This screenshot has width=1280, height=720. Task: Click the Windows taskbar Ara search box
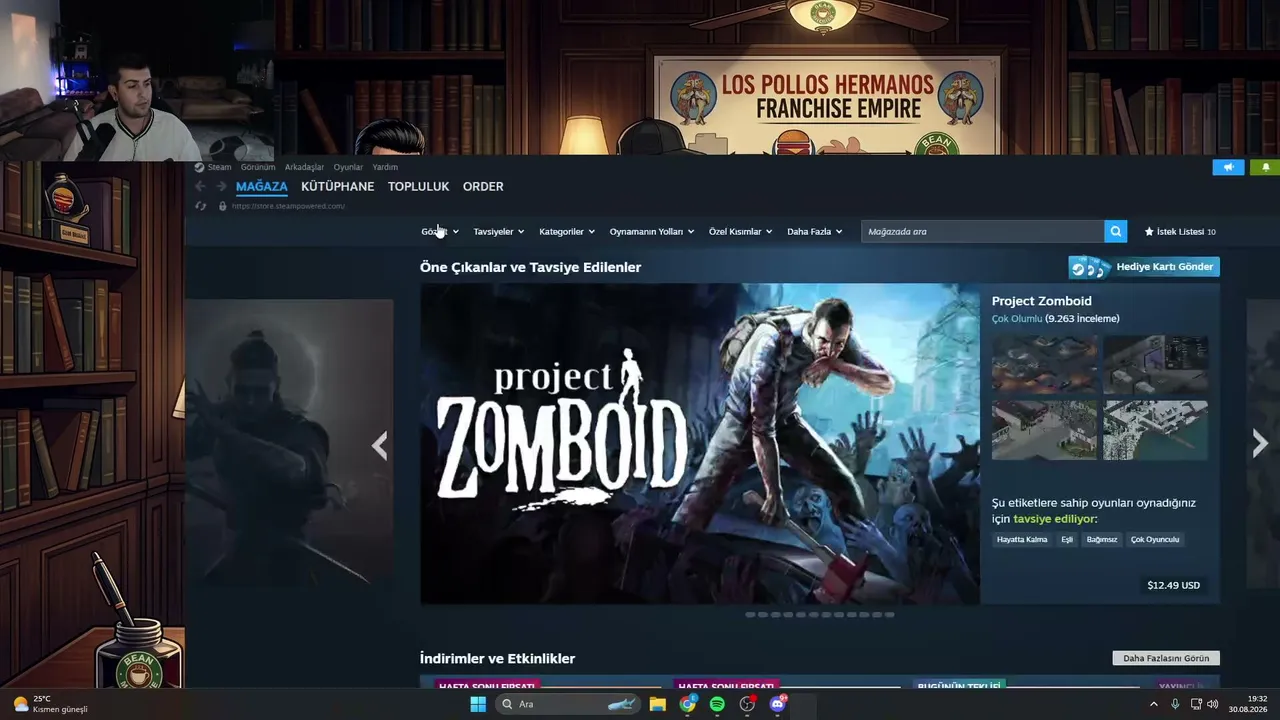568,704
